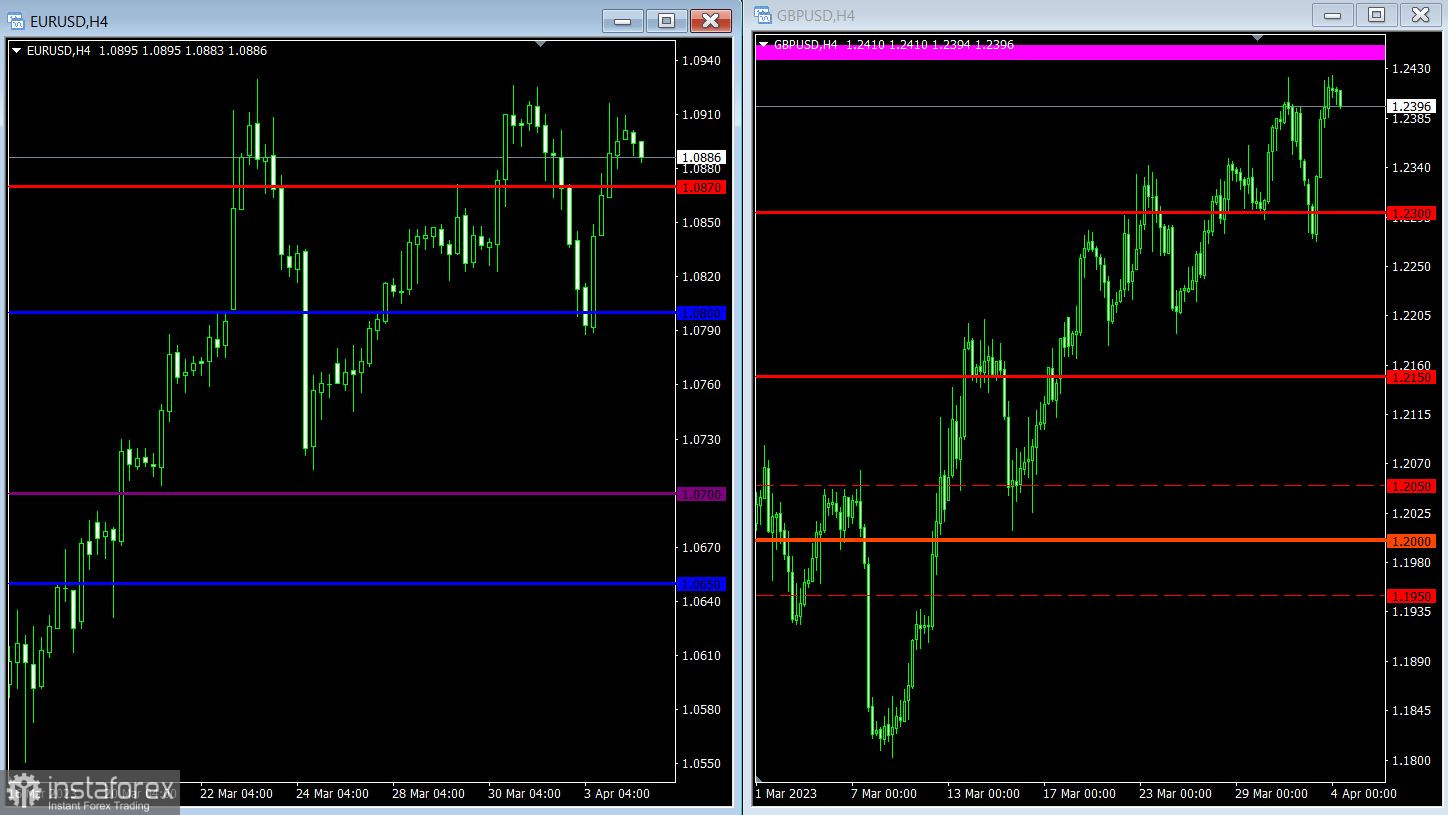Viewport: 1448px width, 815px height.
Task: Click the EURUSD chart shift marker at top
Action: [541, 44]
